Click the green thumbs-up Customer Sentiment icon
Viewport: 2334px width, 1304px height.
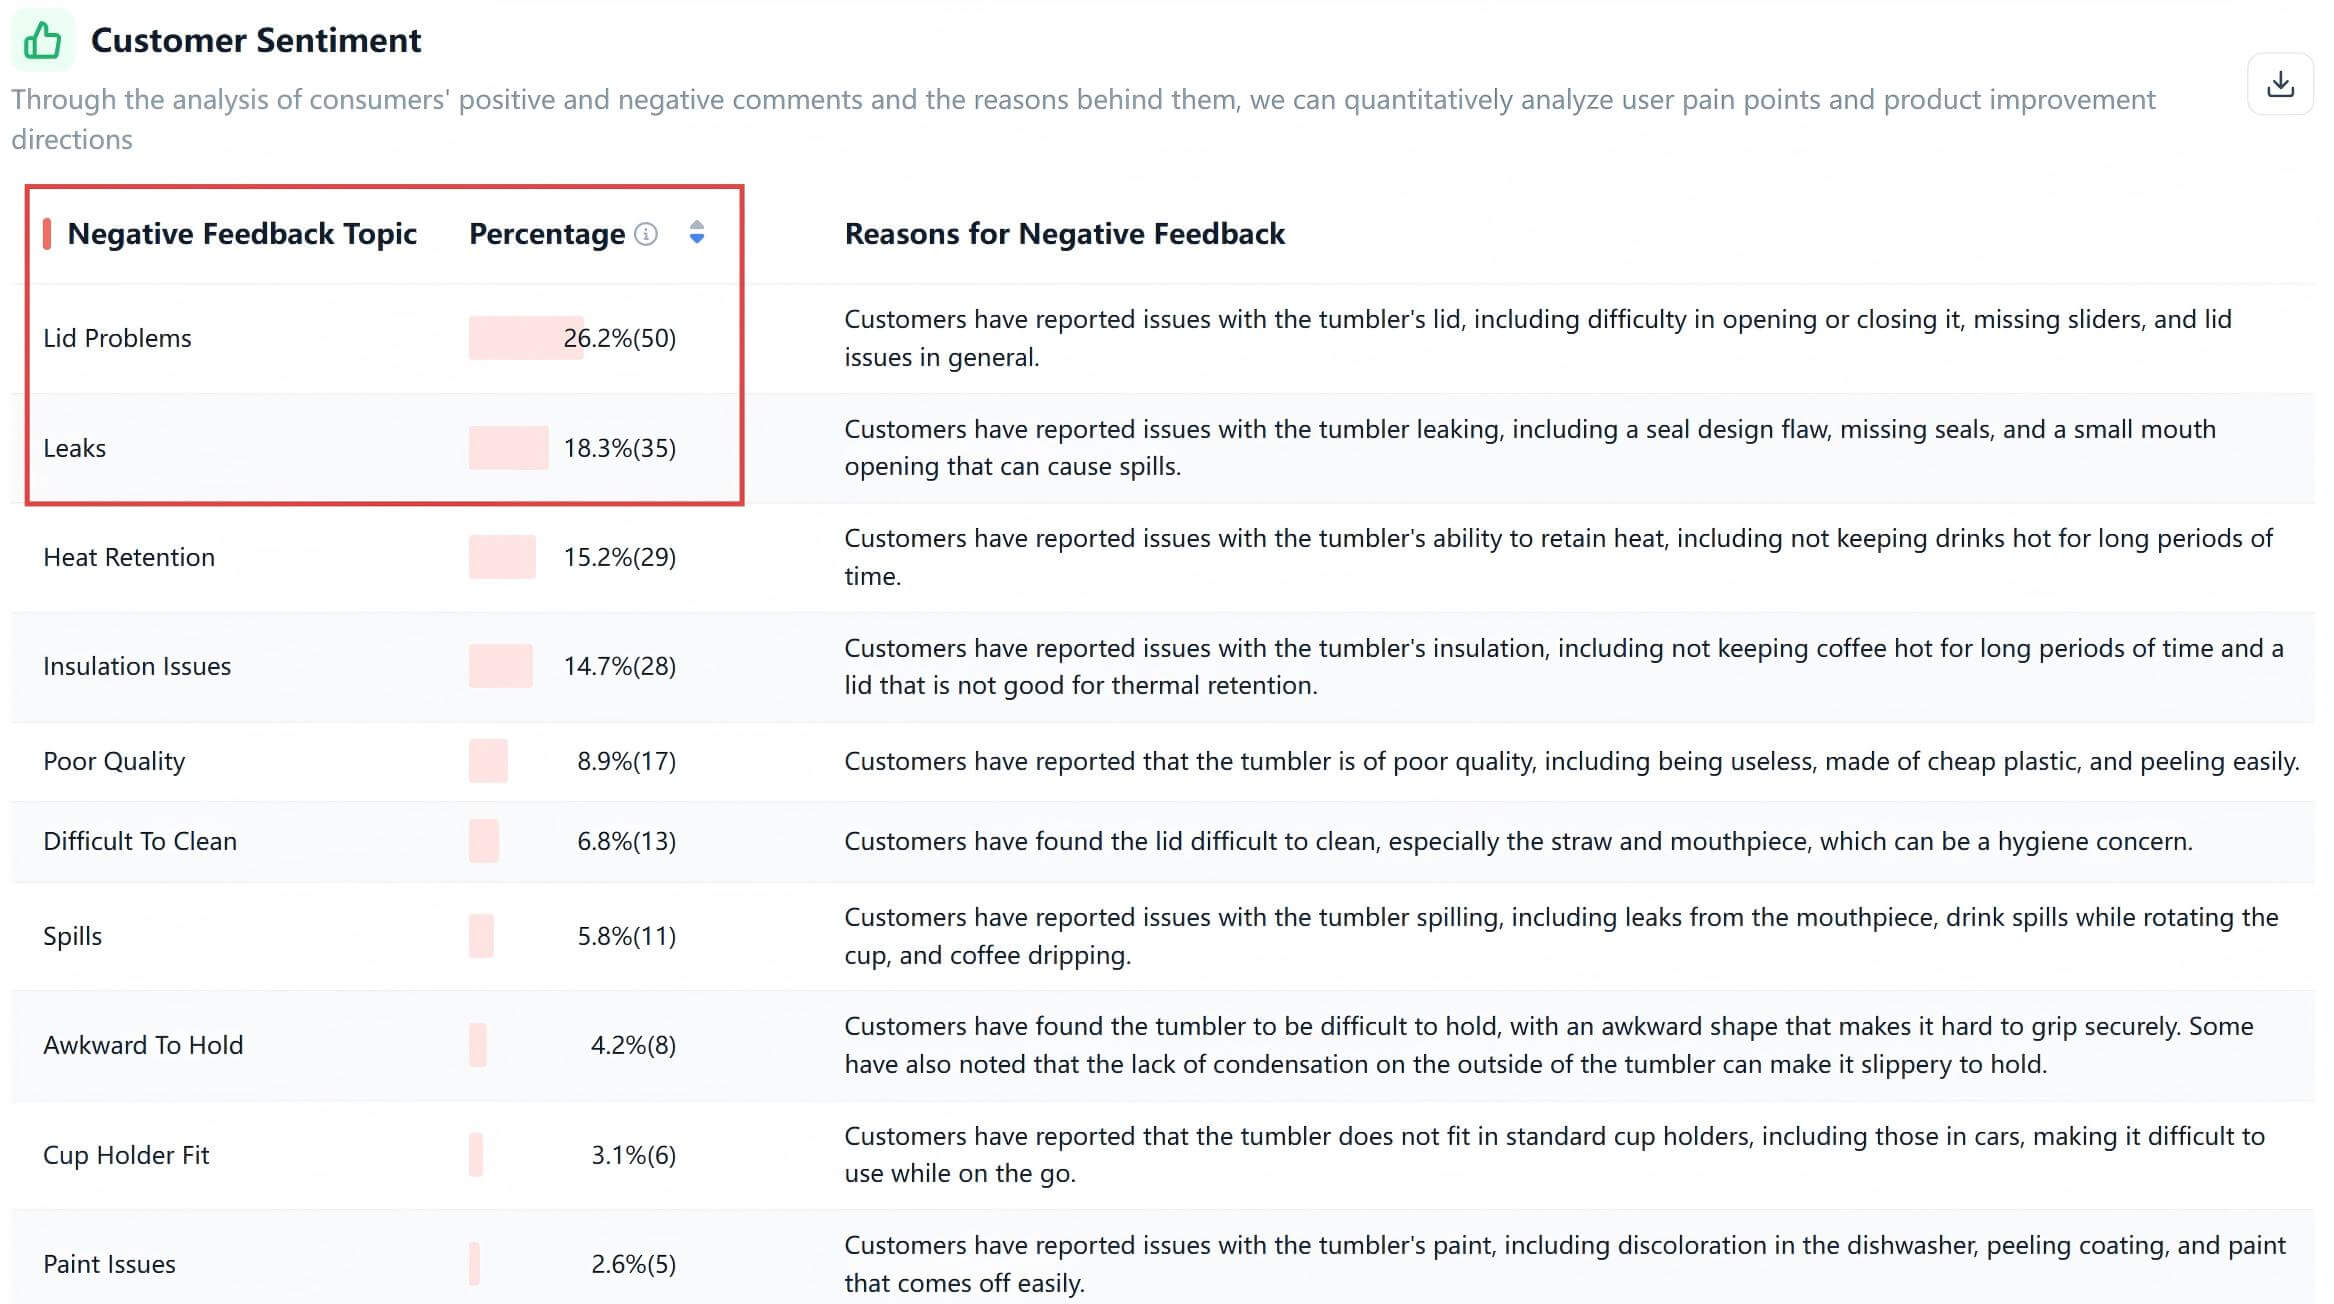42,41
